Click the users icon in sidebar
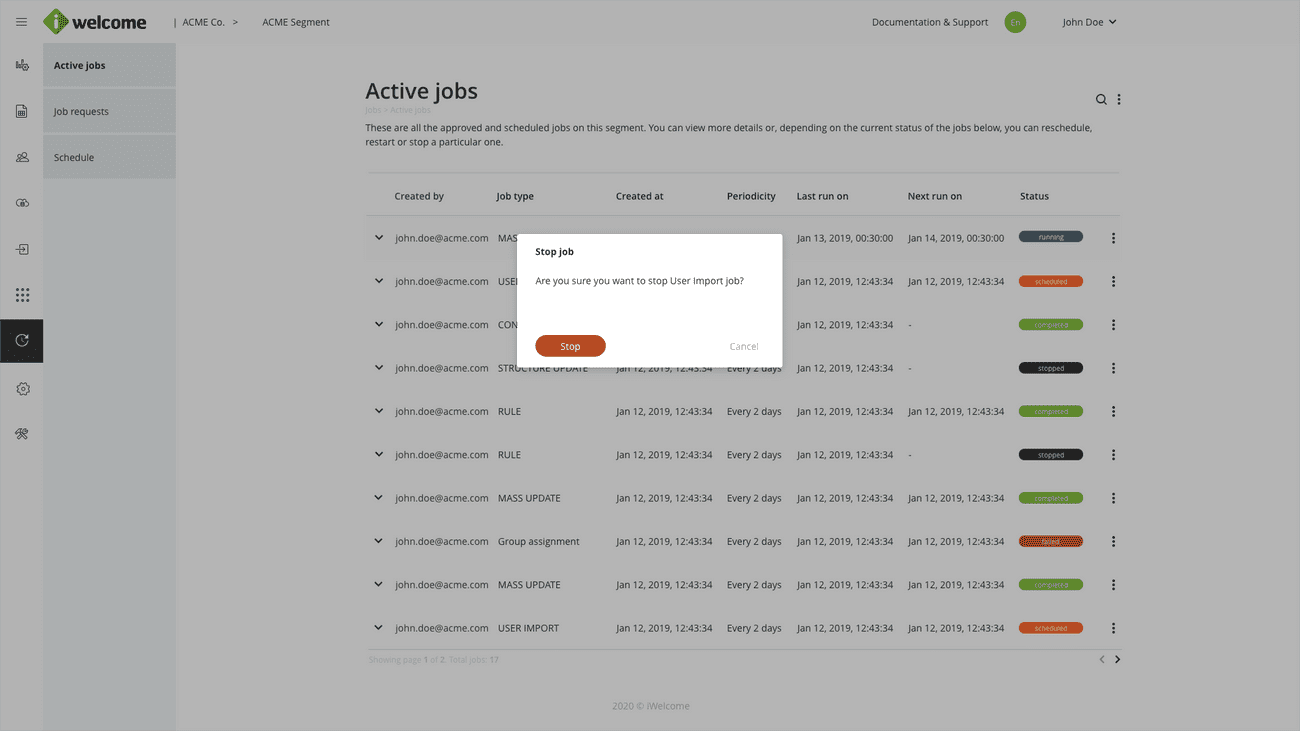Image resolution: width=1300 pixels, height=731 pixels. [x=22, y=158]
